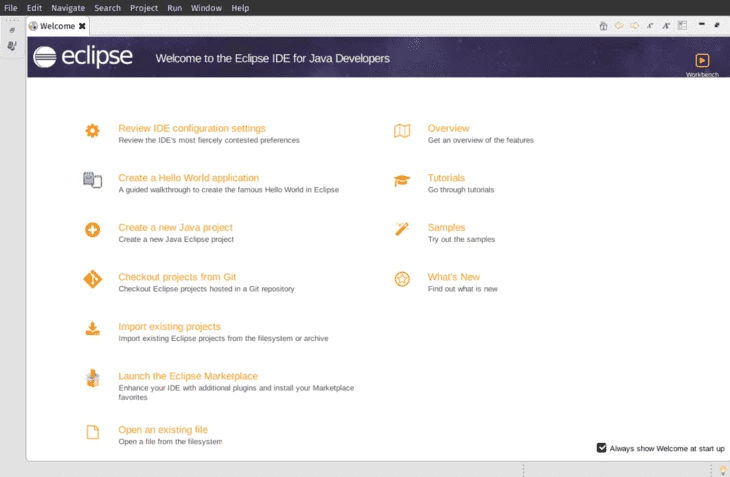Open the Overview link
This screenshot has width=730, height=477.
[x=448, y=128]
